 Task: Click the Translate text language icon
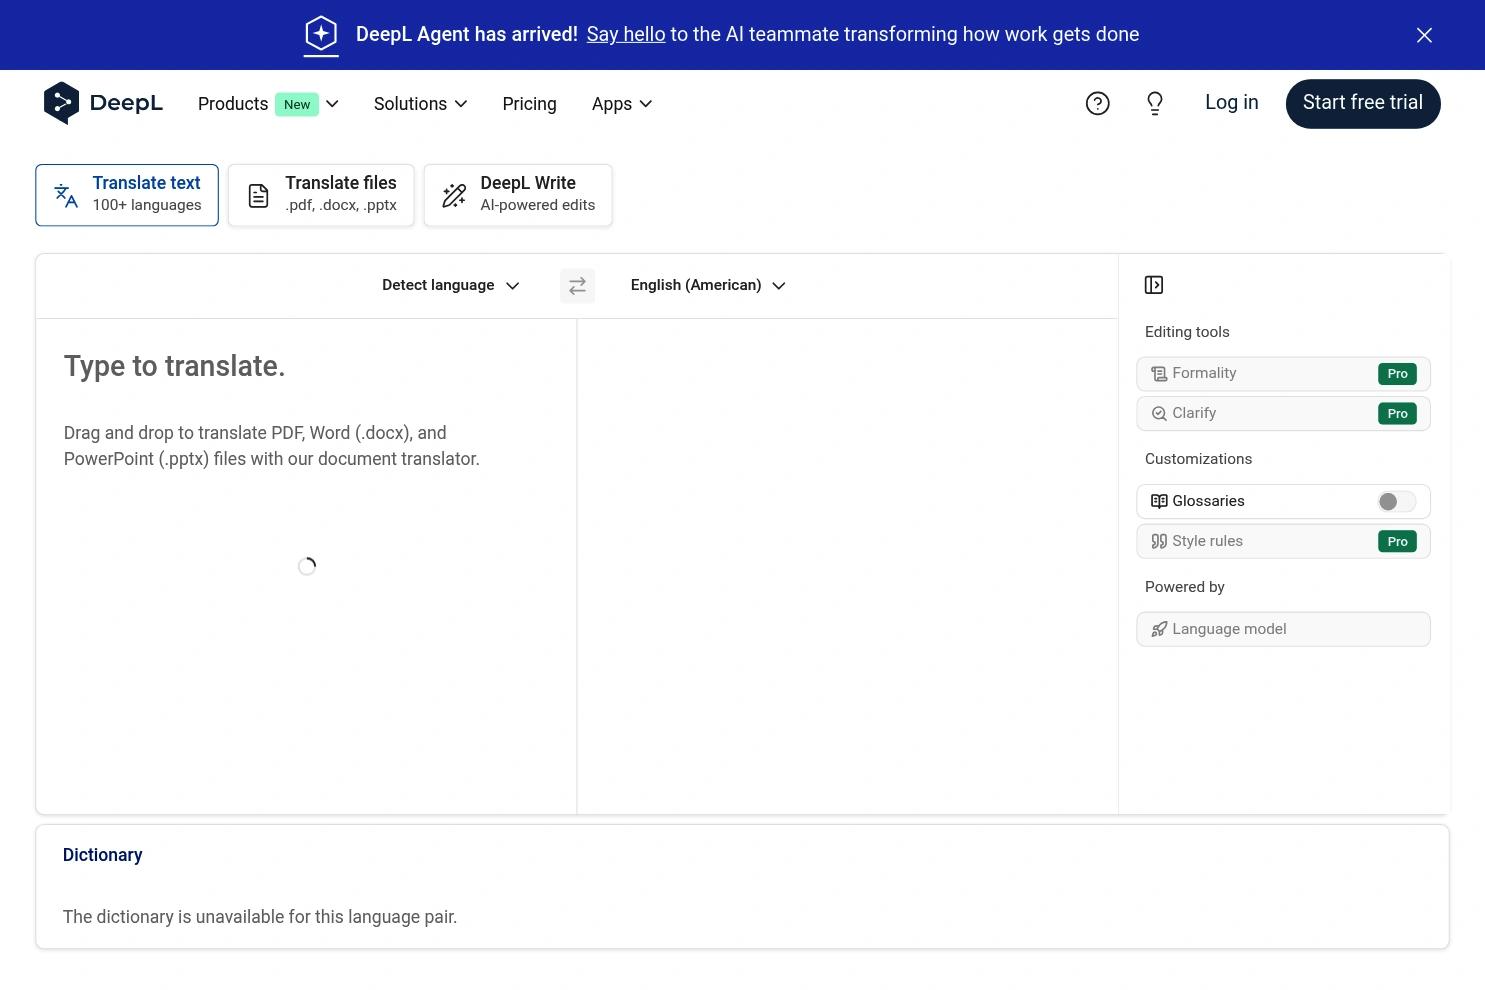coord(66,195)
